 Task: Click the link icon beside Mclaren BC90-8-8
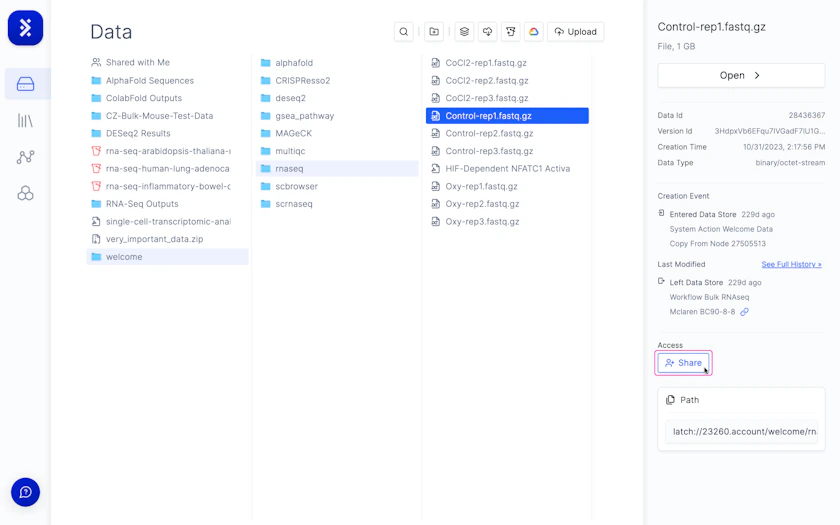pos(745,312)
